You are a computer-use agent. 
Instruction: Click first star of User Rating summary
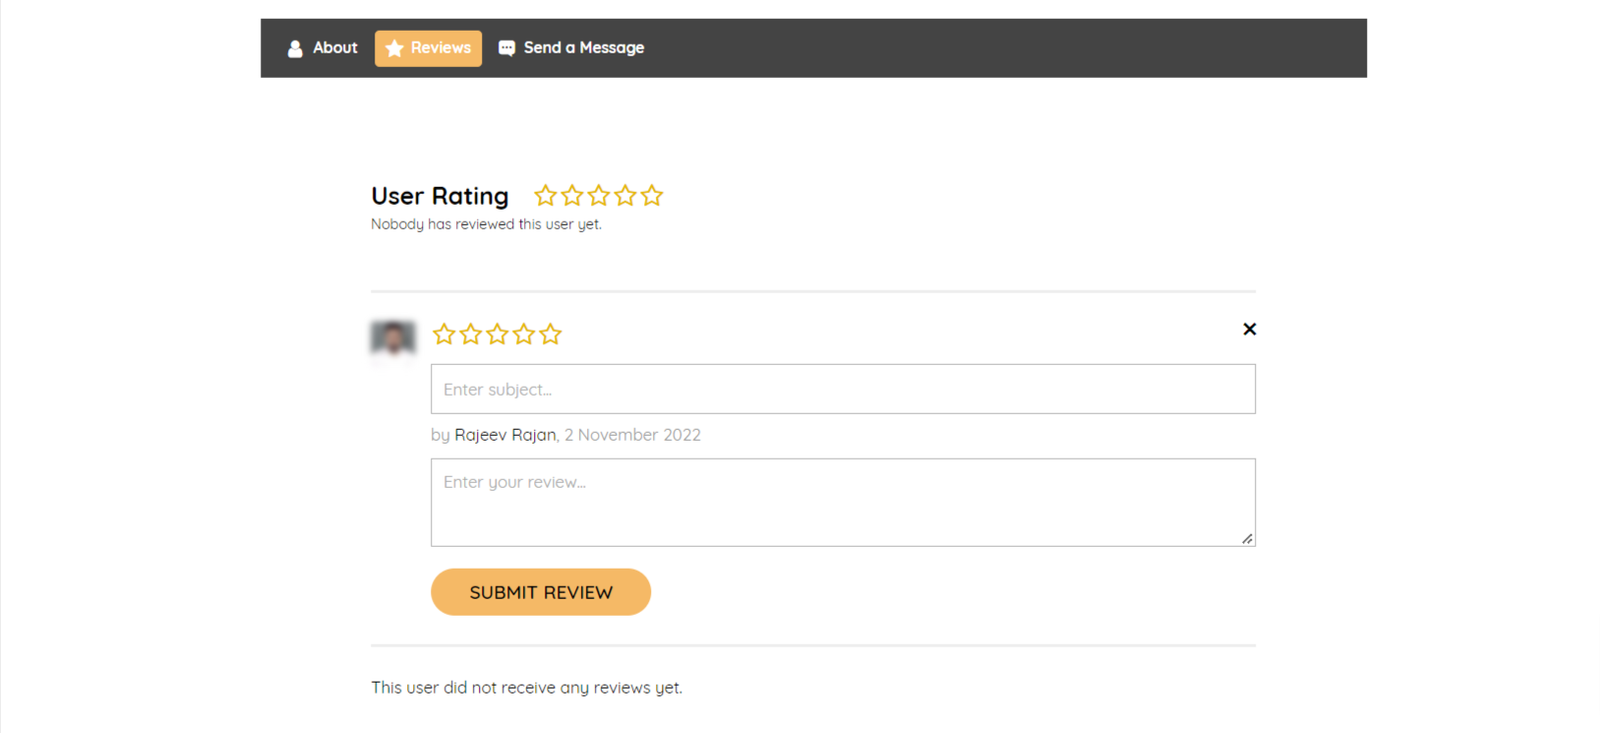545,195
